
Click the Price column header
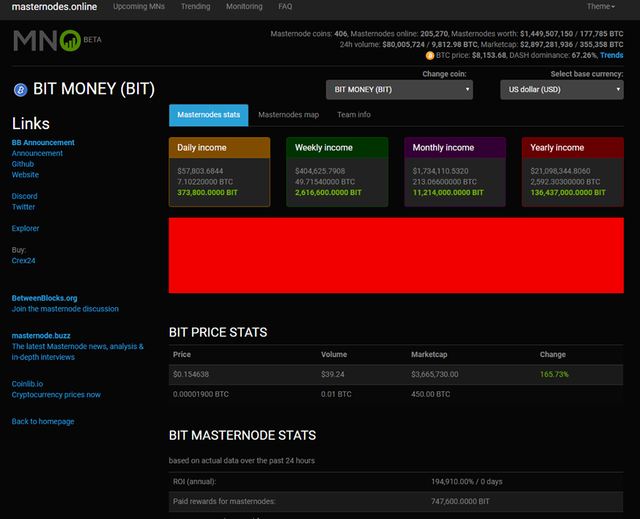click(182, 355)
